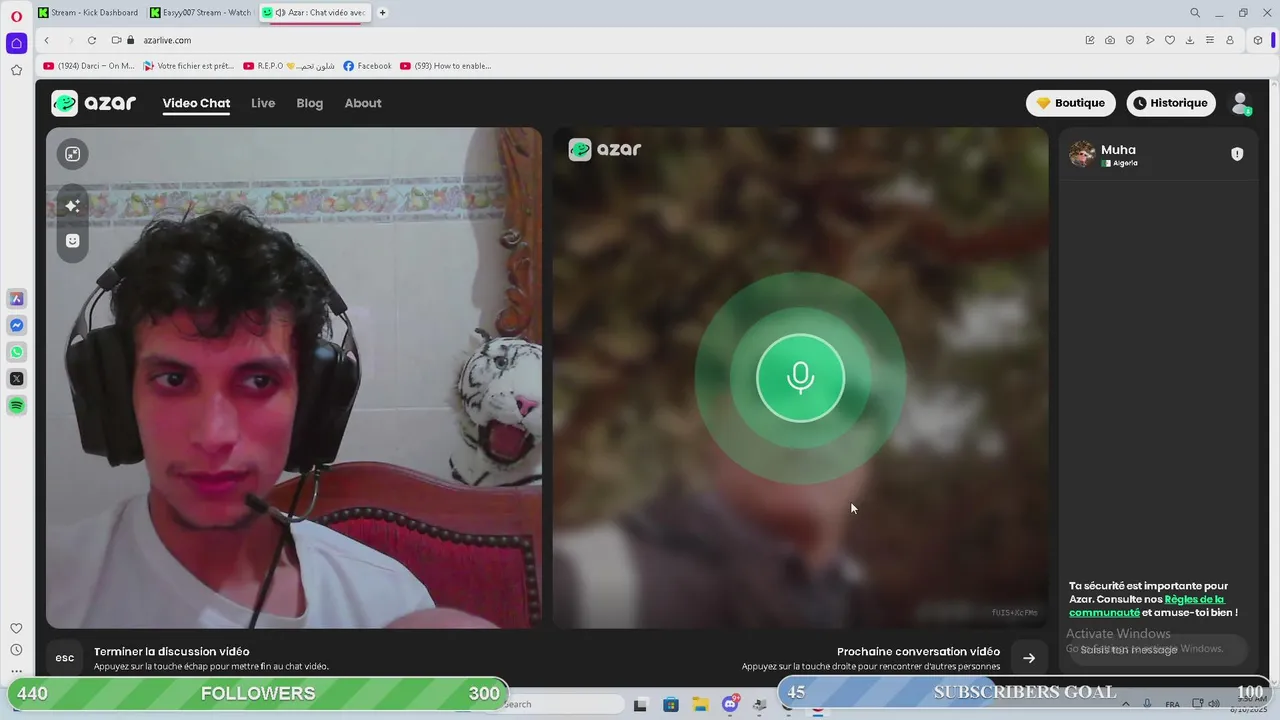1280x720 pixels.
Task: Open the ad blocker shield icon
Action: pyautogui.click(x=1130, y=40)
